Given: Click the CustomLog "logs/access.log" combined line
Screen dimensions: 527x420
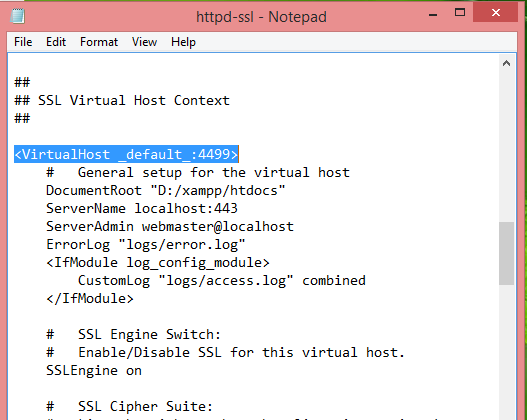Looking at the screenshot, I should point(222,281).
